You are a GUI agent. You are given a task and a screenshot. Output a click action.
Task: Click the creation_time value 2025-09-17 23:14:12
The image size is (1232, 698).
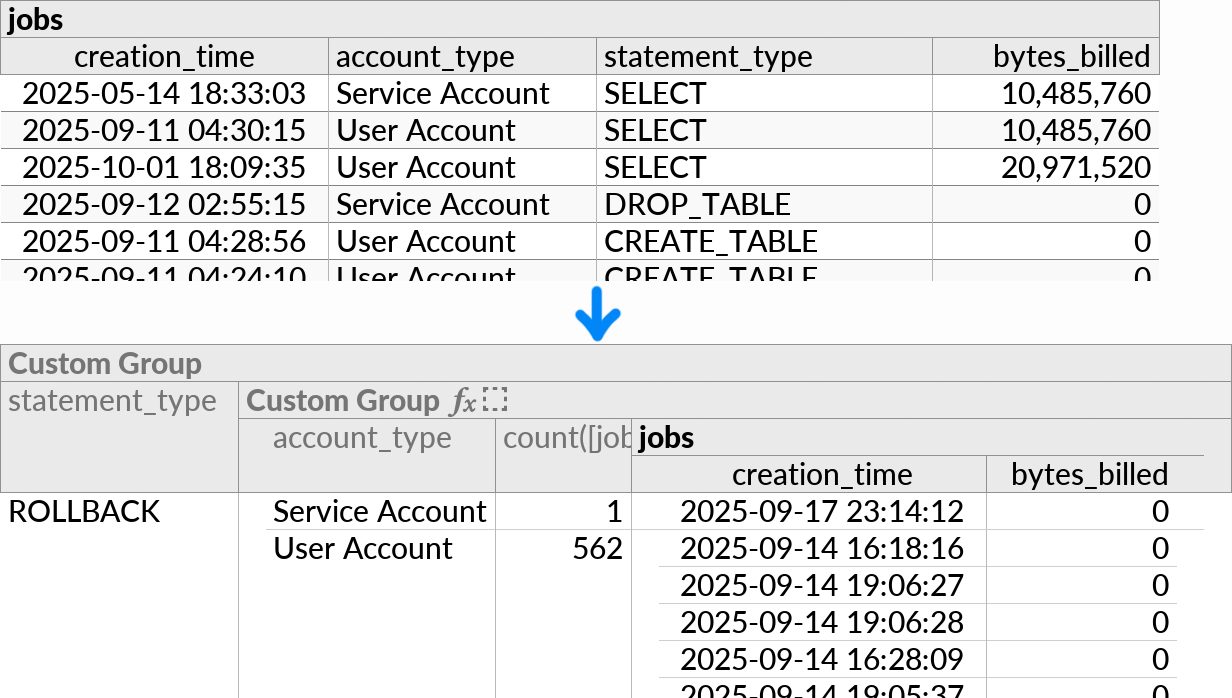pos(821,511)
